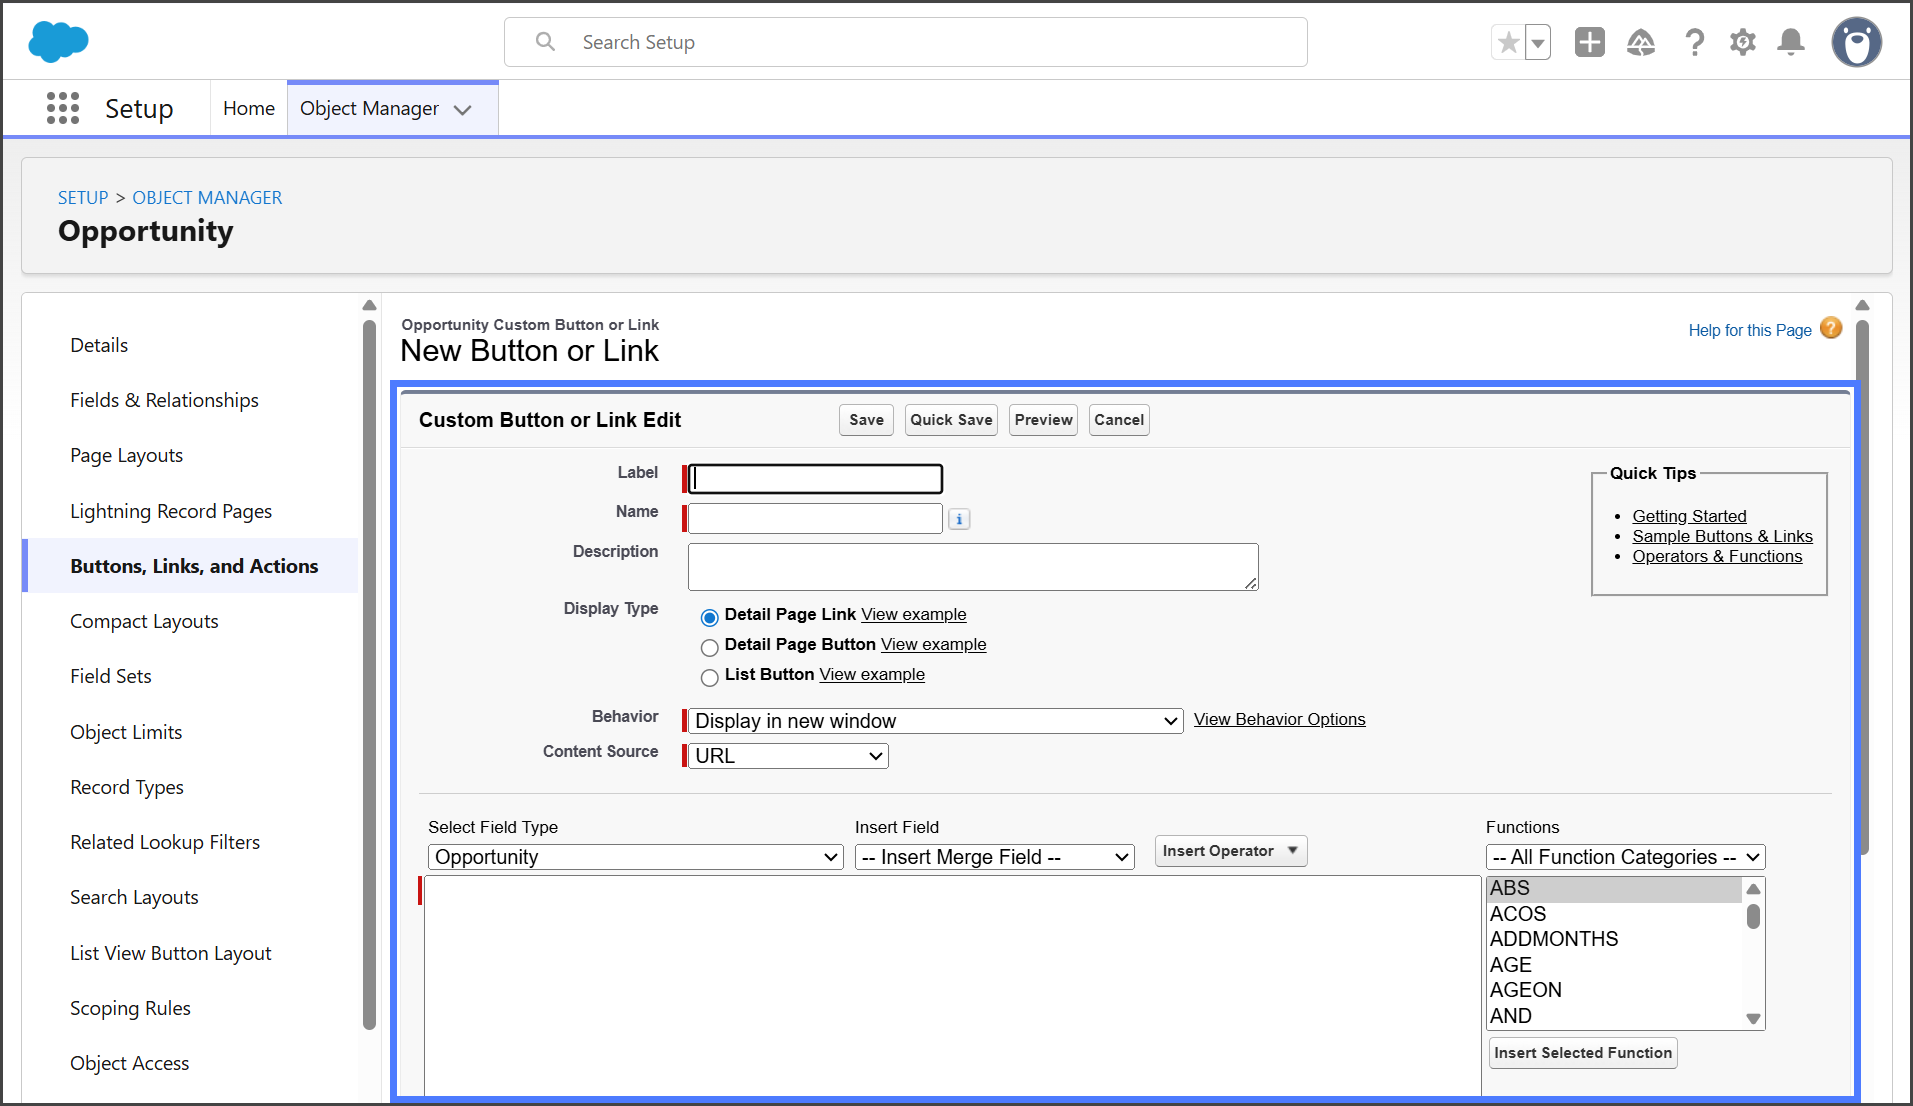
Task: Click the user profile avatar
Action: click(x=1856, y=42)
